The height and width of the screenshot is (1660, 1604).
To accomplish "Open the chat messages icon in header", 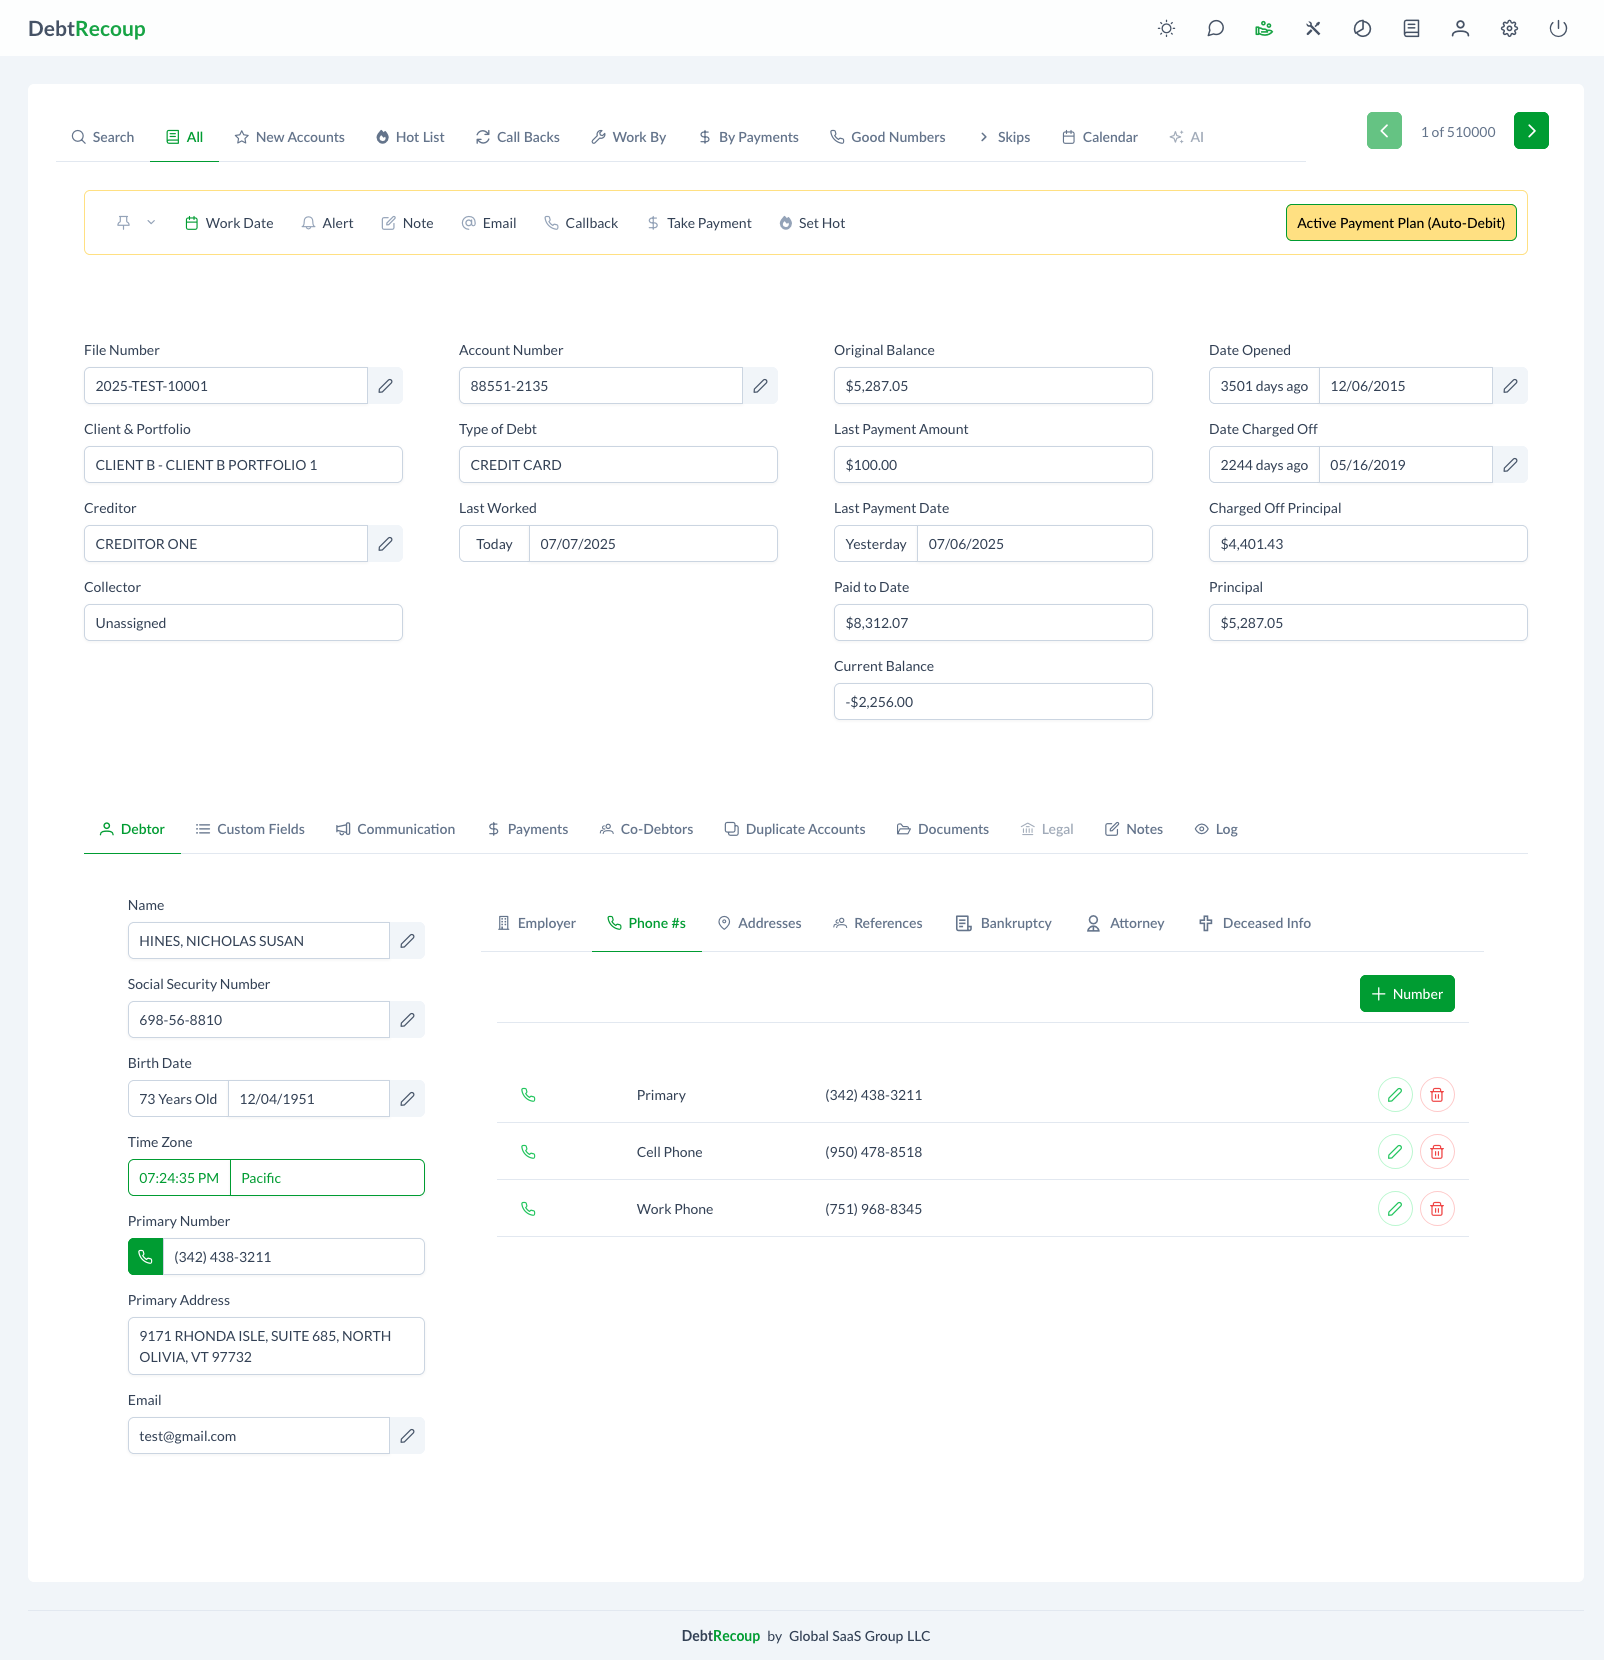I will coord(1215,29).
